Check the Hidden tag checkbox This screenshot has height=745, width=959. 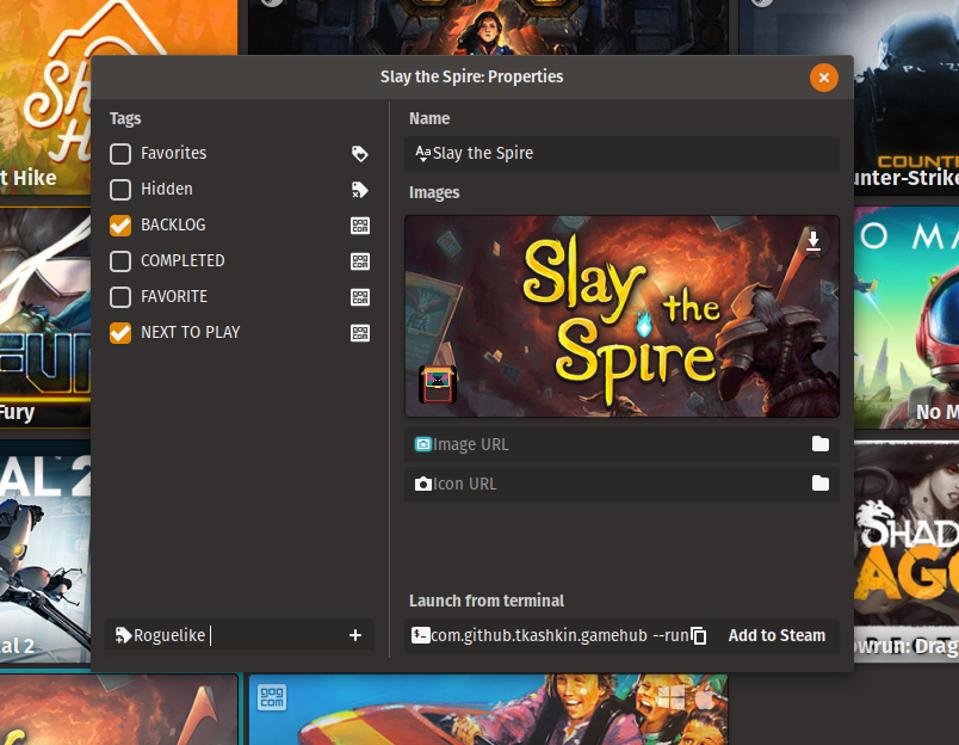coord(120,190)
